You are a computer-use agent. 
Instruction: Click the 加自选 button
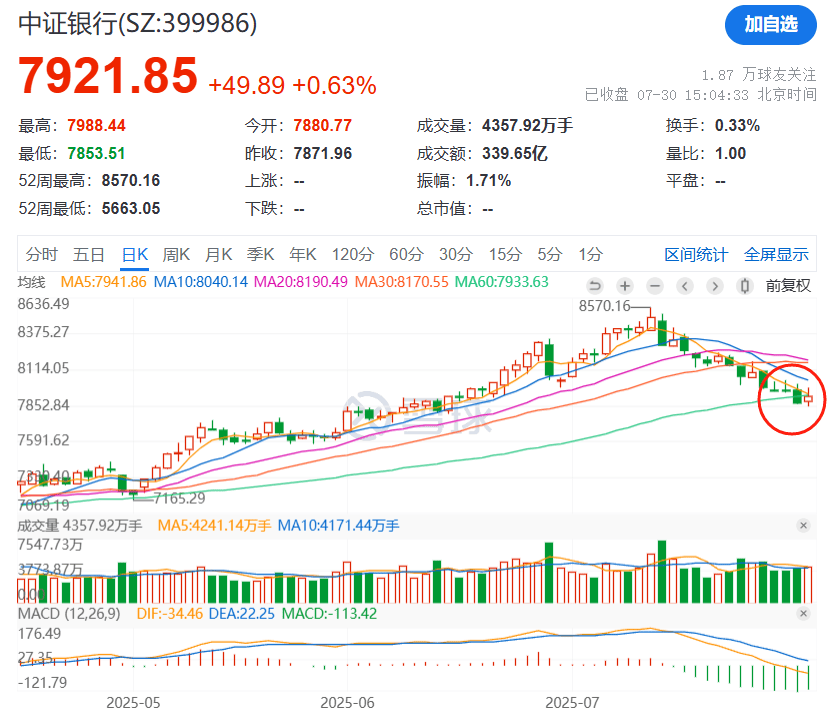770,25
